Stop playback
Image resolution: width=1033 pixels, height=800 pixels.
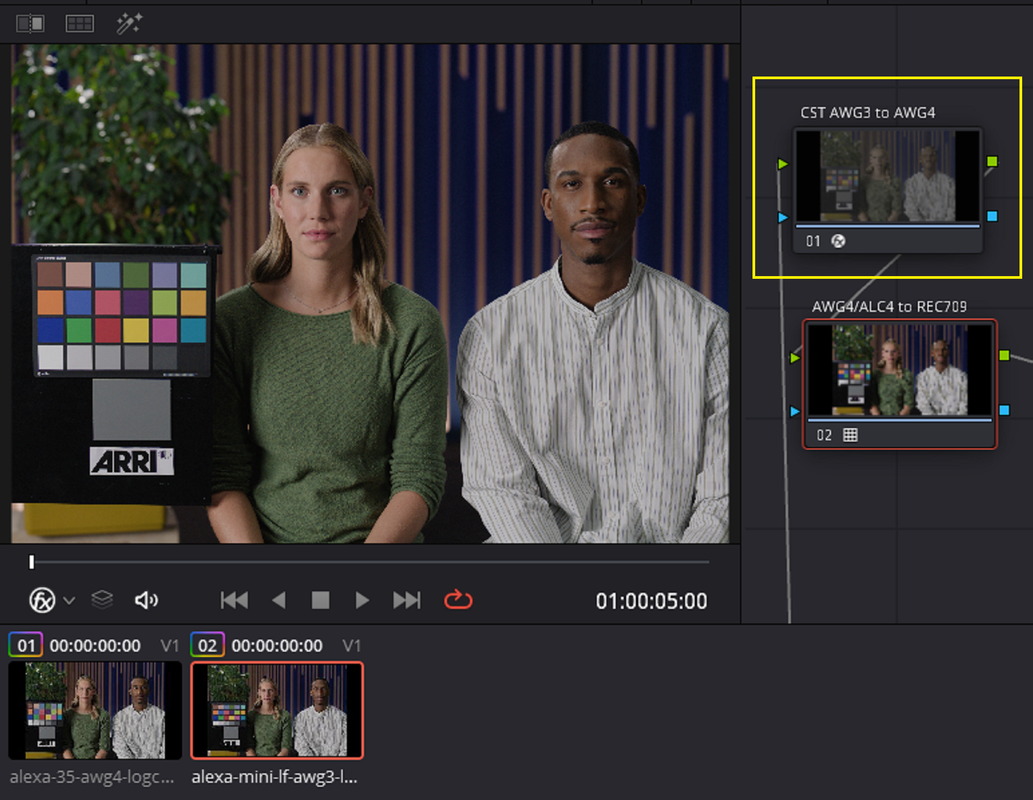tap(320, 600)
